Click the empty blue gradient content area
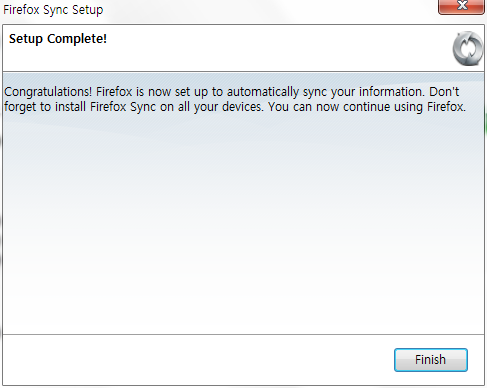Screen dimensions: 487x388 tap(243, 220)
